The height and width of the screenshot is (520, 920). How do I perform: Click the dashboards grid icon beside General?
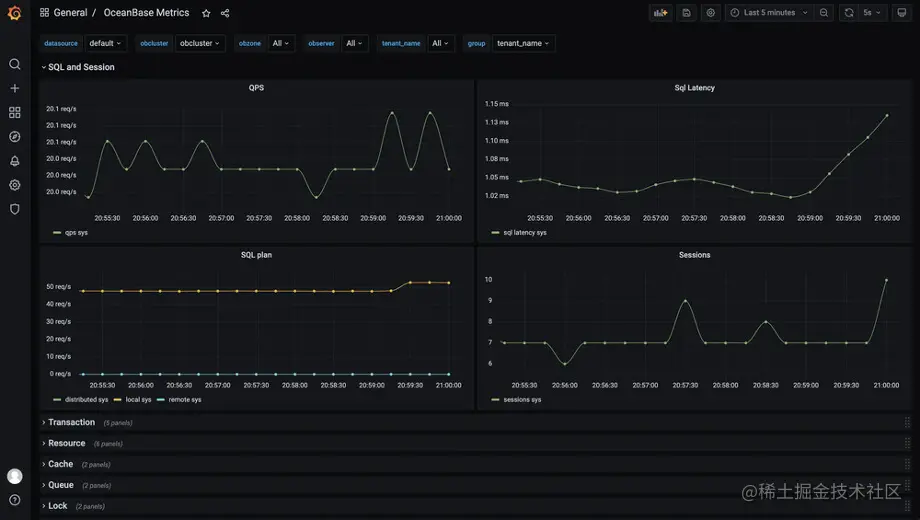tap(45, 12)
